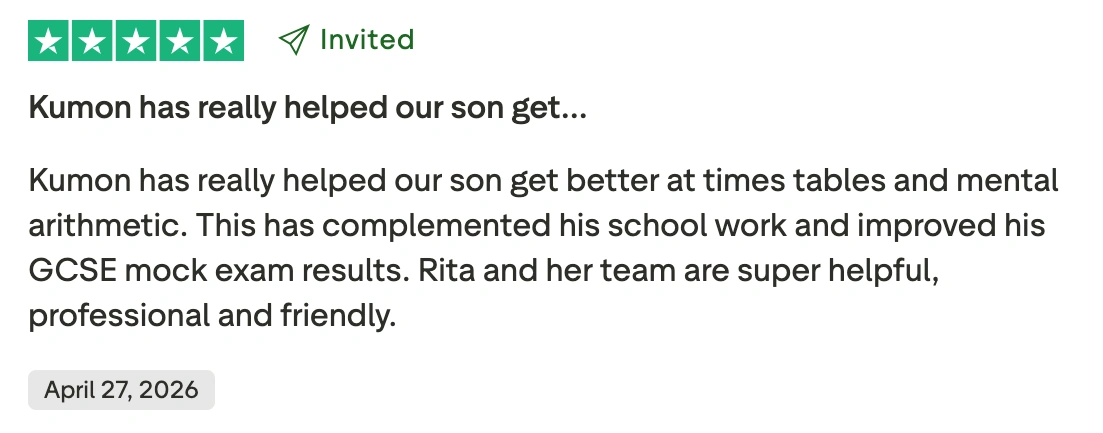Screen dimensions: 1103x433
Task: Click 'GCSE' in the review paragraph
Action: [x=72, y=271]
